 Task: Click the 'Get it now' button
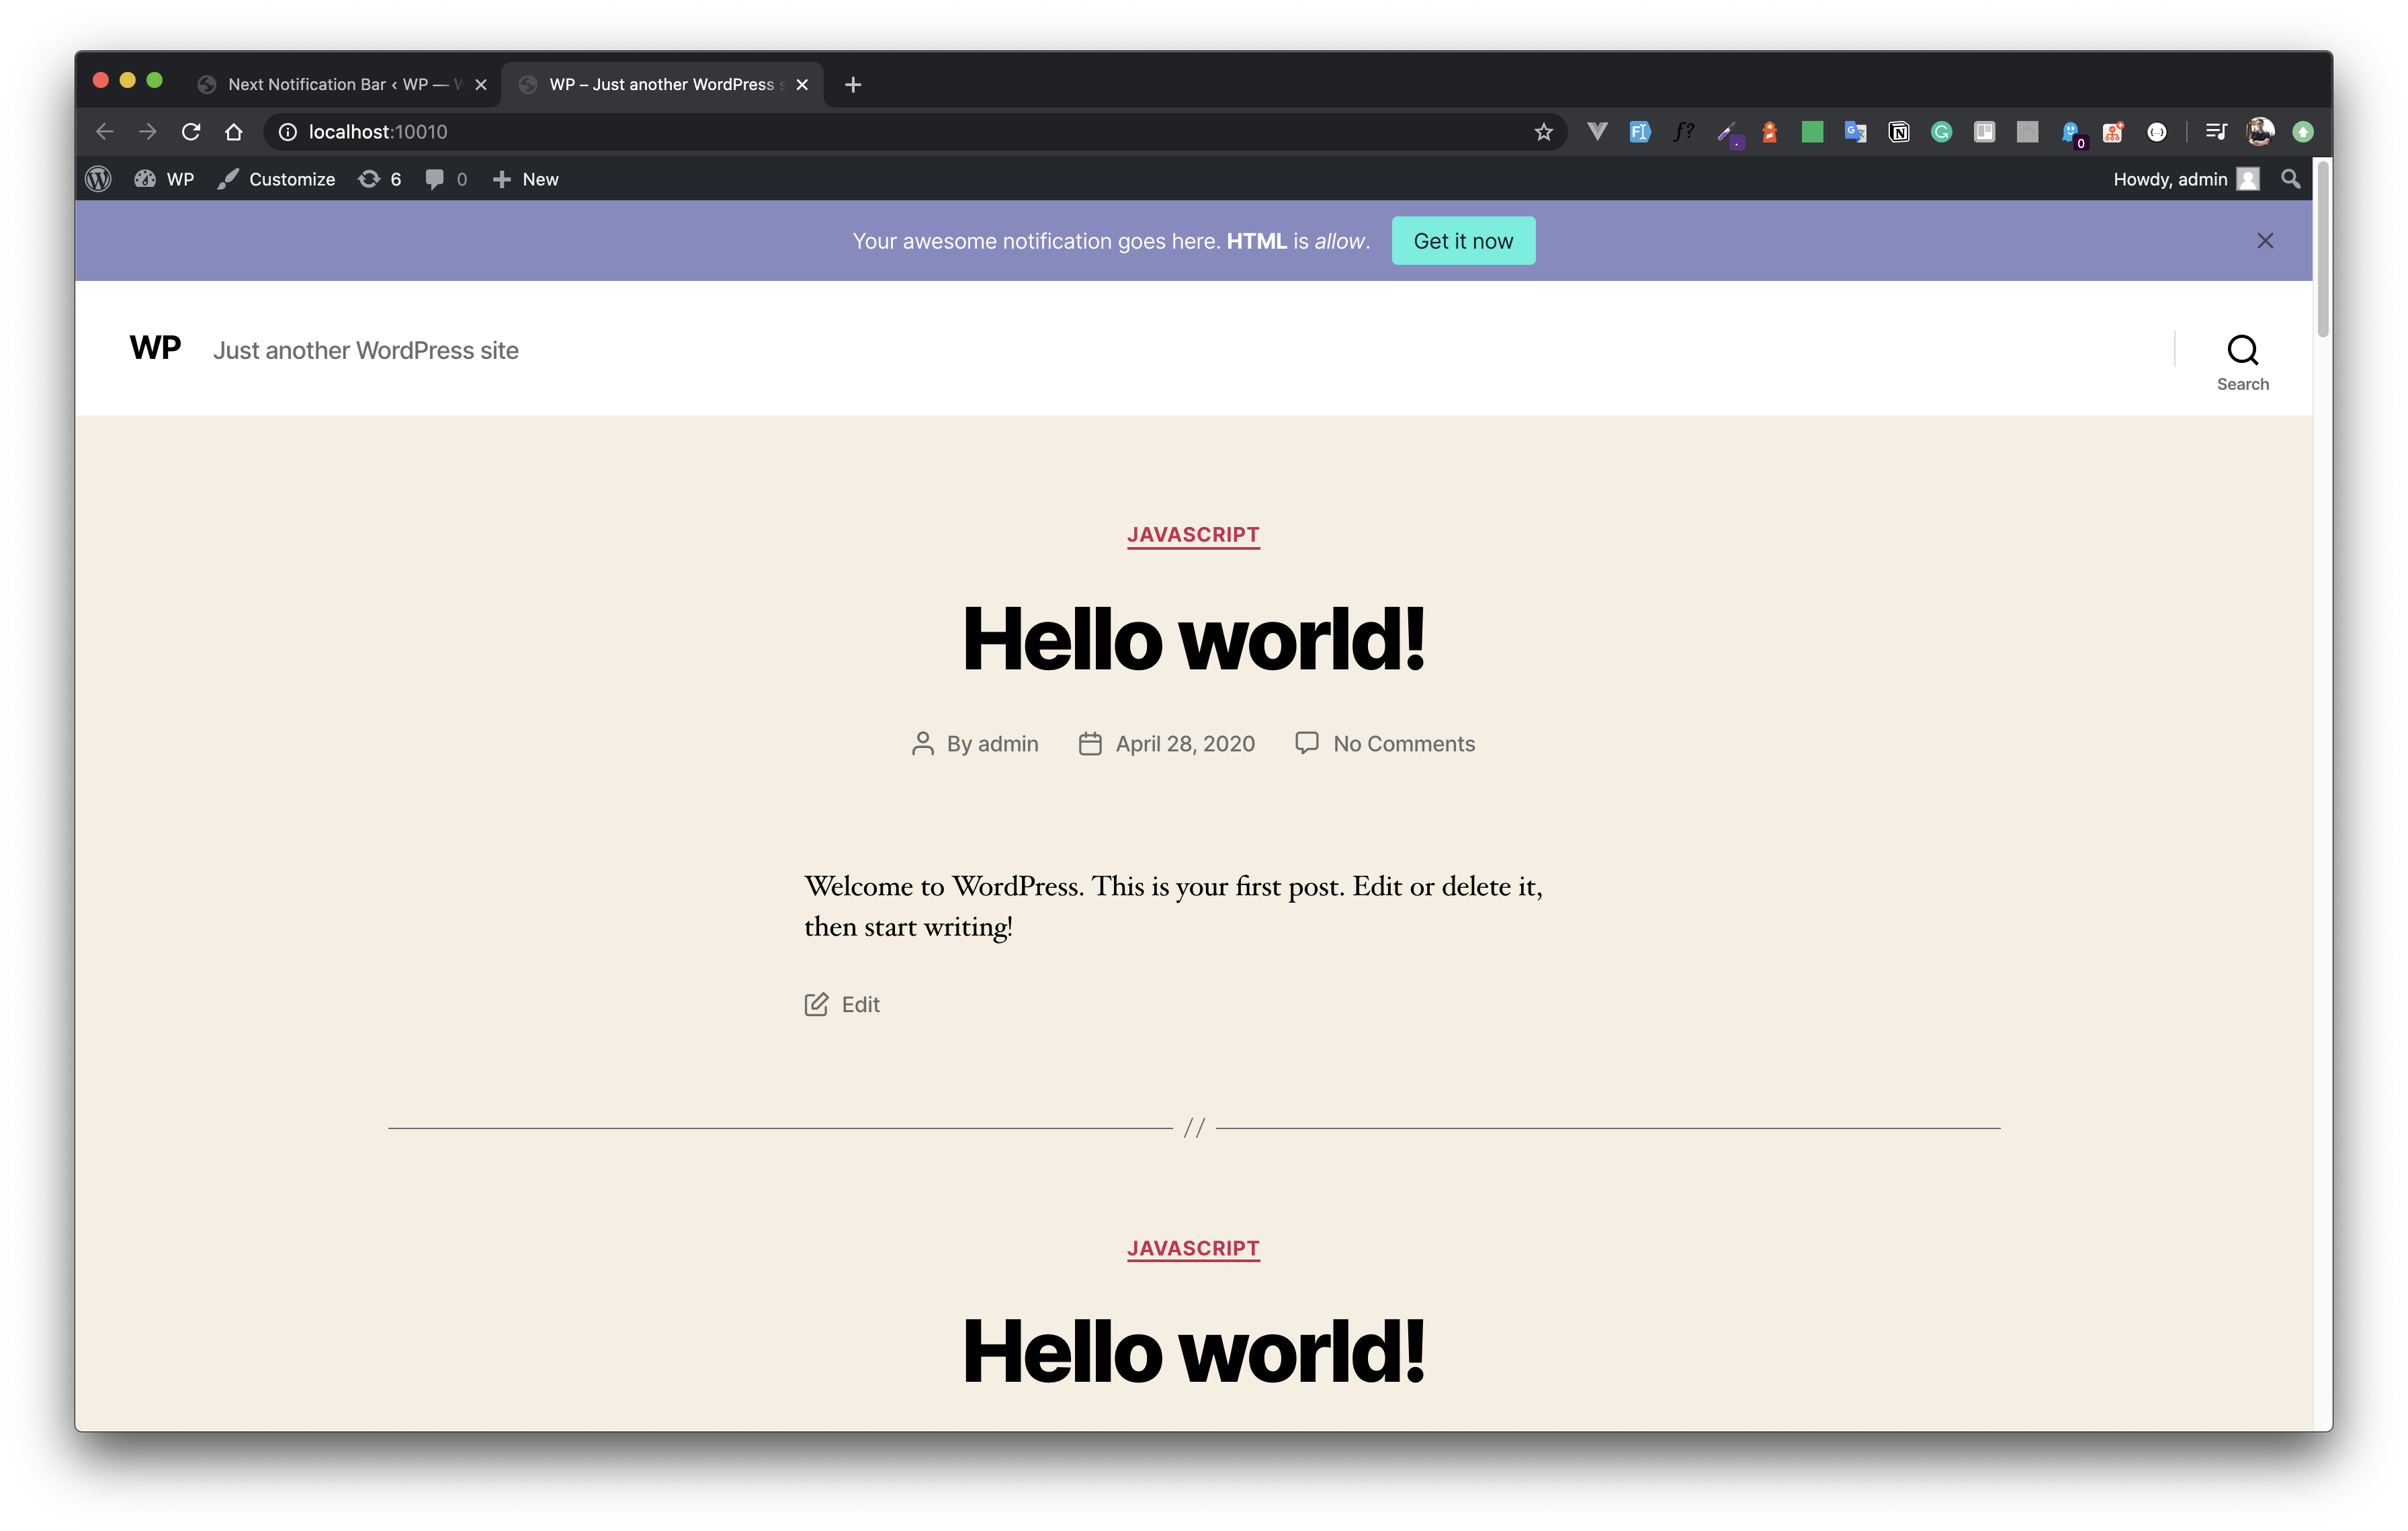pos(1462,241)
